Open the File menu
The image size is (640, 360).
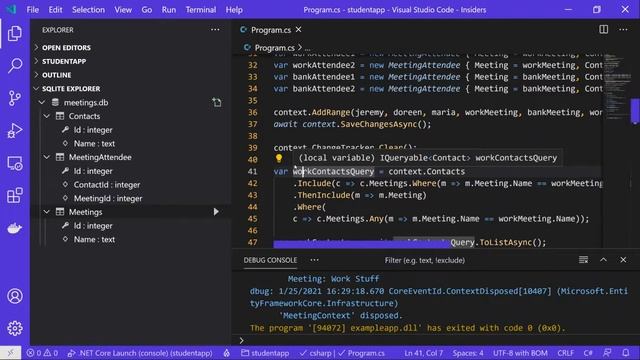32,9
